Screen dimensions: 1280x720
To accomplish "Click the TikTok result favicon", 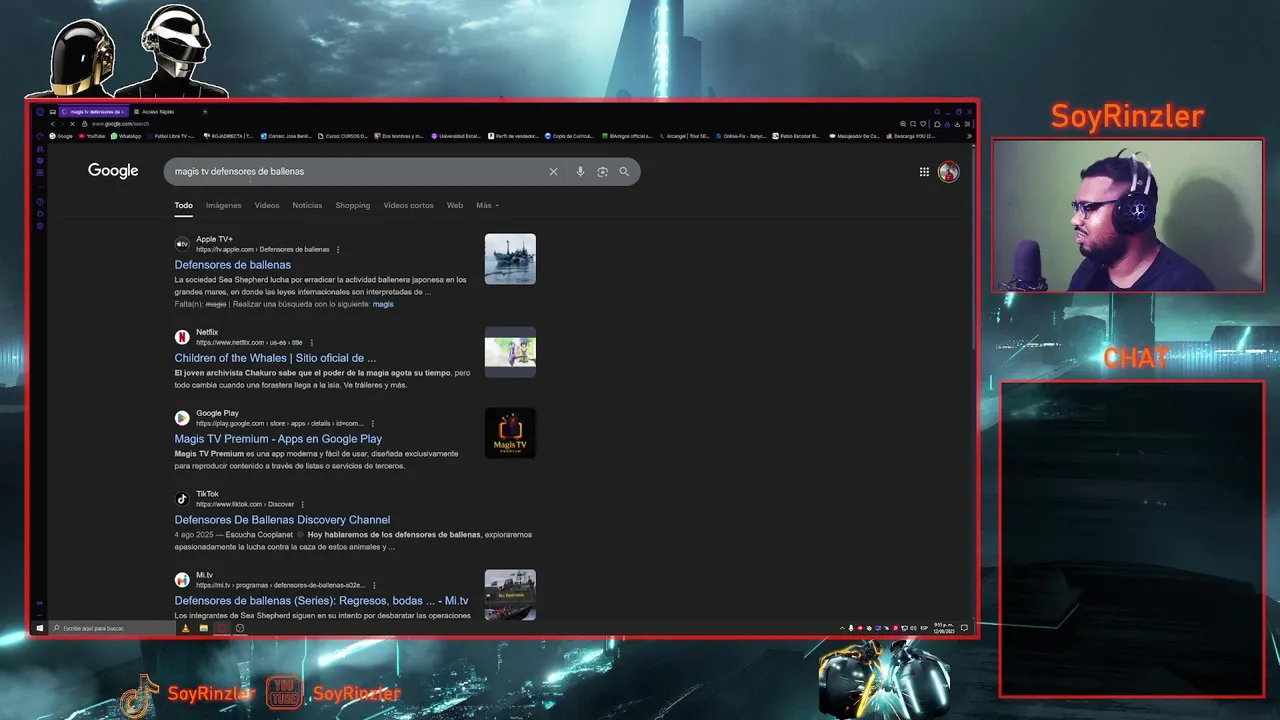I will [x=182, y=499].
